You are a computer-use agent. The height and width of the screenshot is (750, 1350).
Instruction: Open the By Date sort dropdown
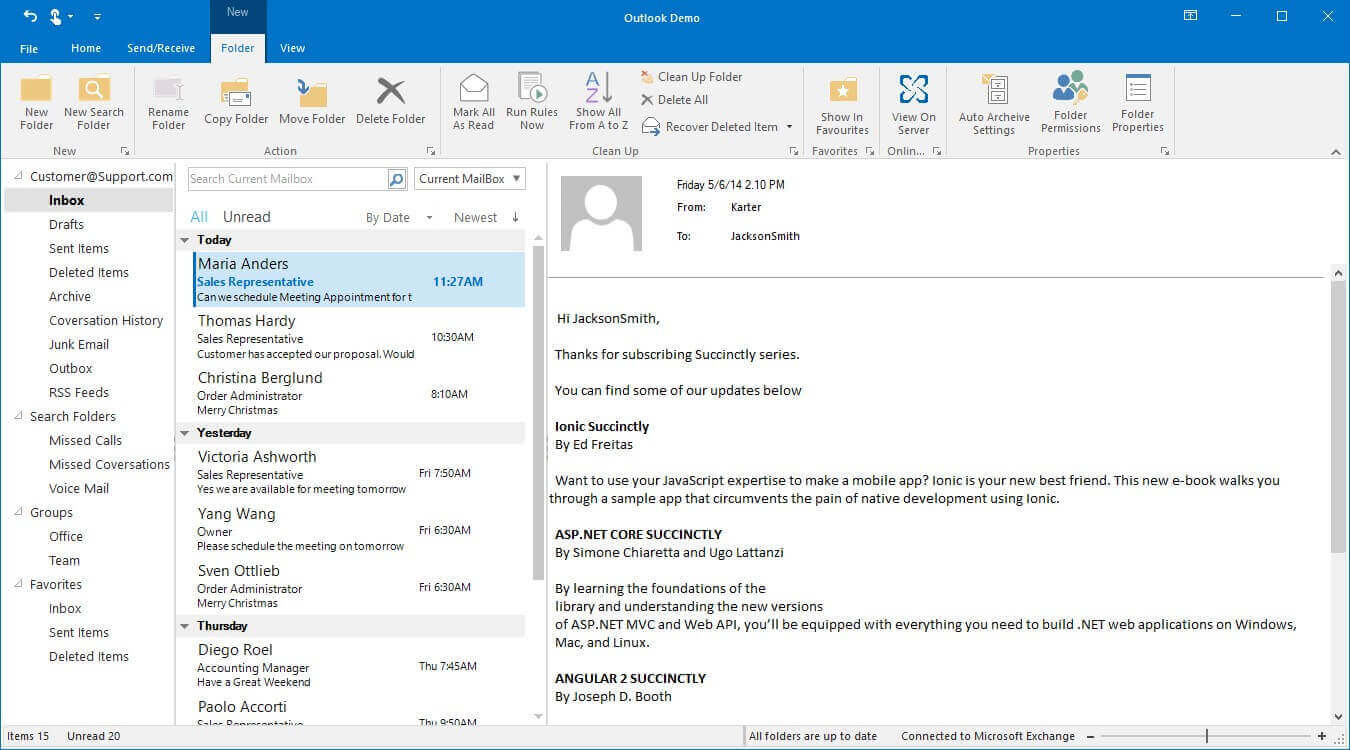coord(399,217)
